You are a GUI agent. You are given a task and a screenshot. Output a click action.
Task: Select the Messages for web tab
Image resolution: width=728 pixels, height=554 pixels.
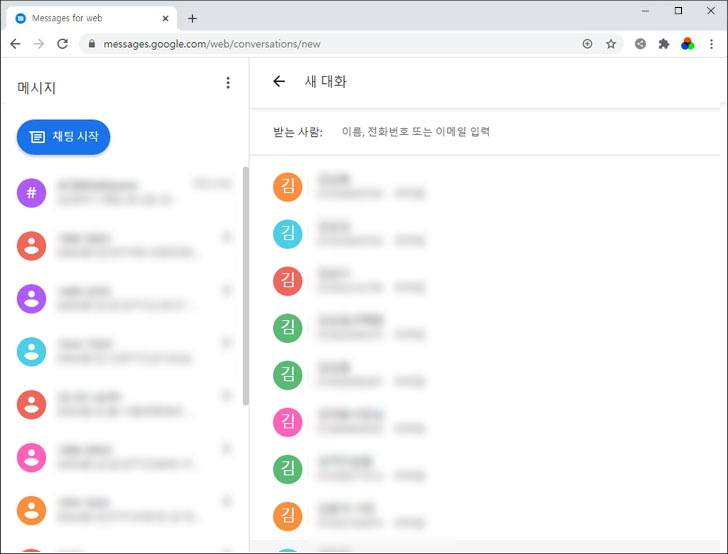point(91,19)
